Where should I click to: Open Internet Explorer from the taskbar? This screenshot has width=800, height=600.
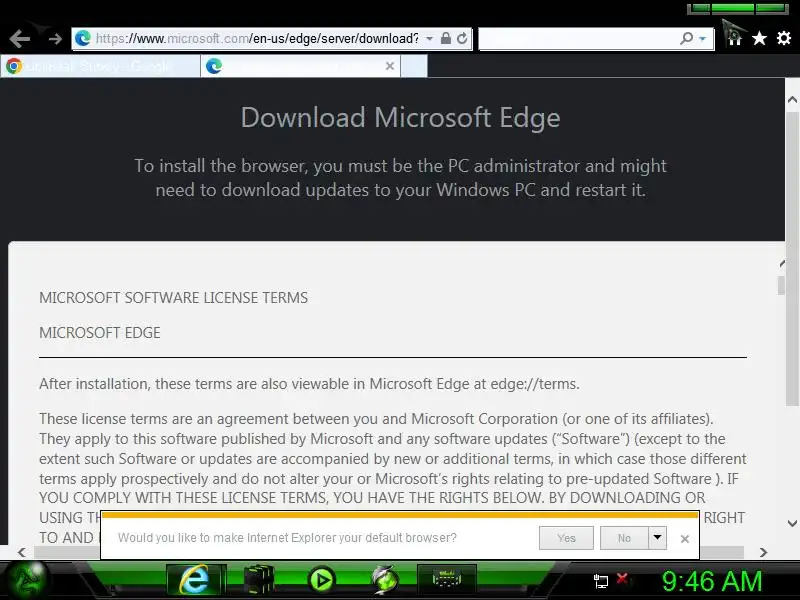[x=195, y=580]
